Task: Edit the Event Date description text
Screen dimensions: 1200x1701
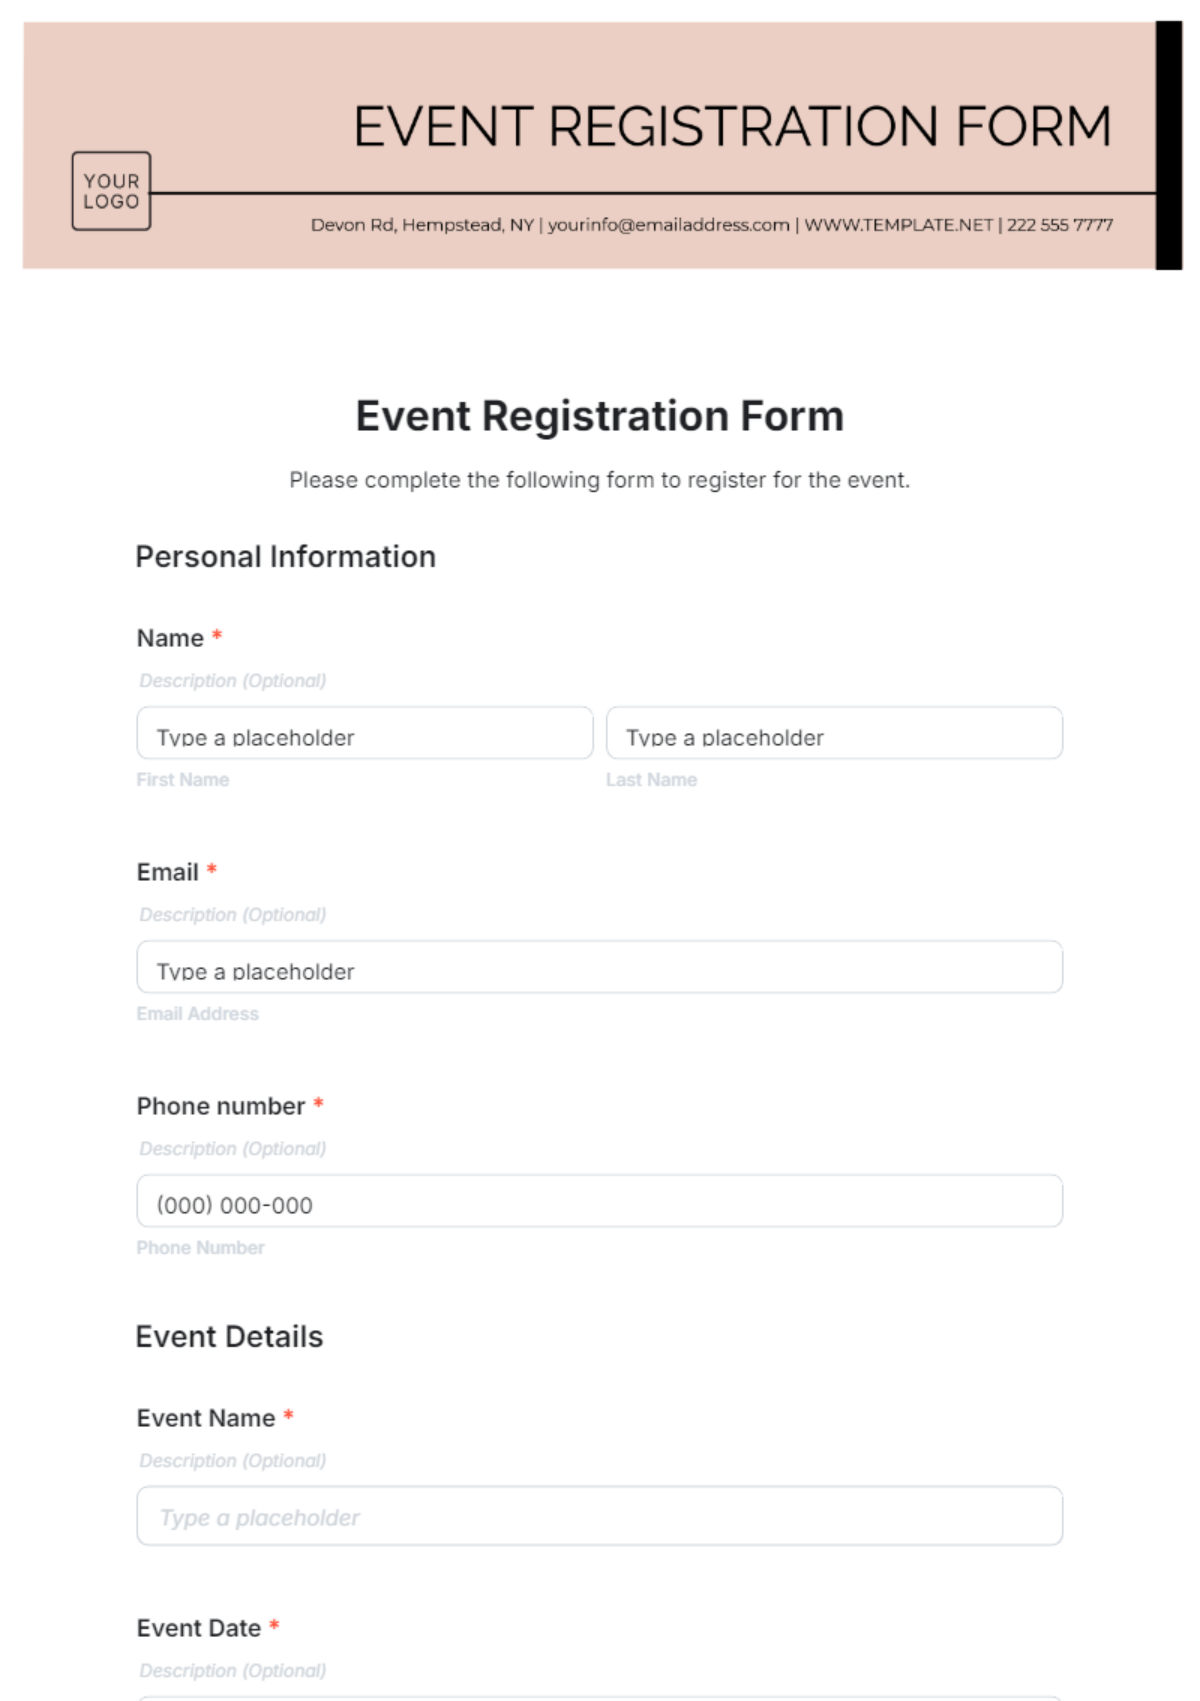Action: [233, 1671]
